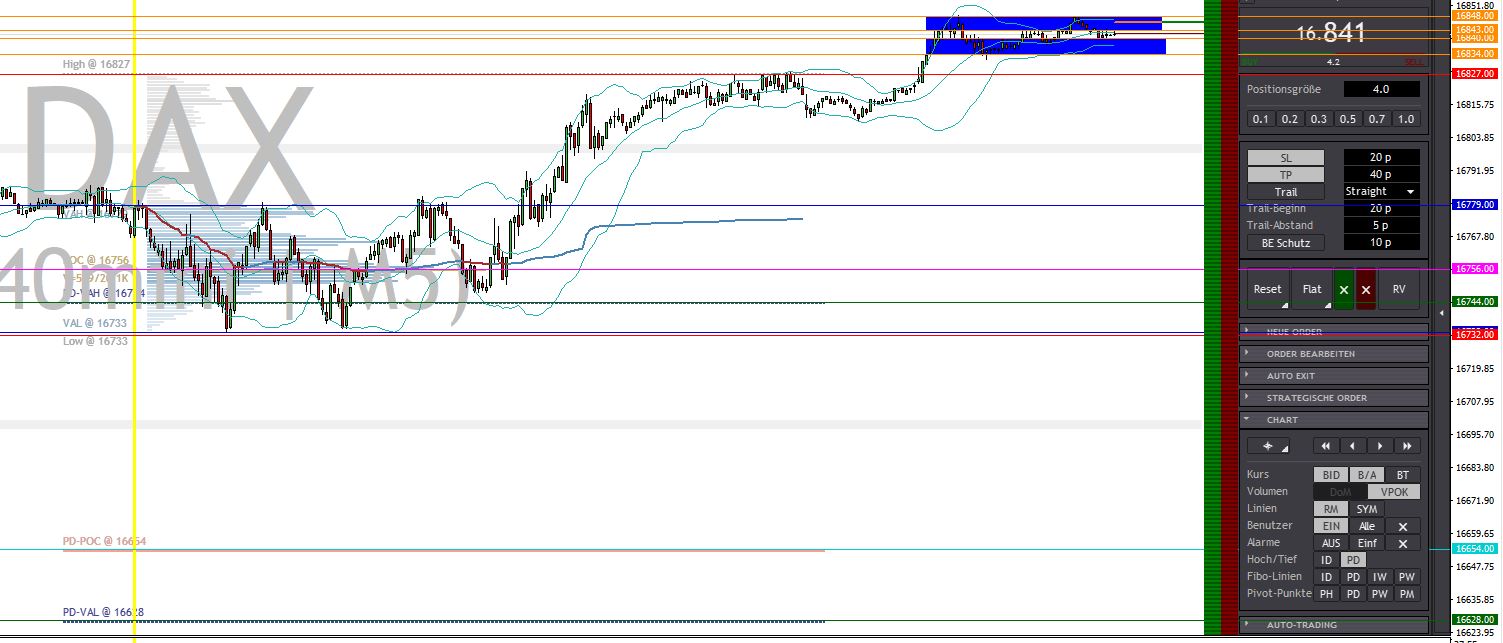Click the Reset button

click(x=1268, y=289)
